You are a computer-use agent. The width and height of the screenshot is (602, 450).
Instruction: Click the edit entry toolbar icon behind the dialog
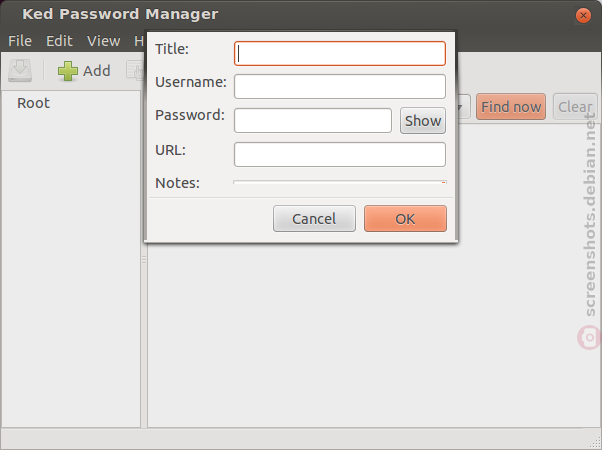135,70
